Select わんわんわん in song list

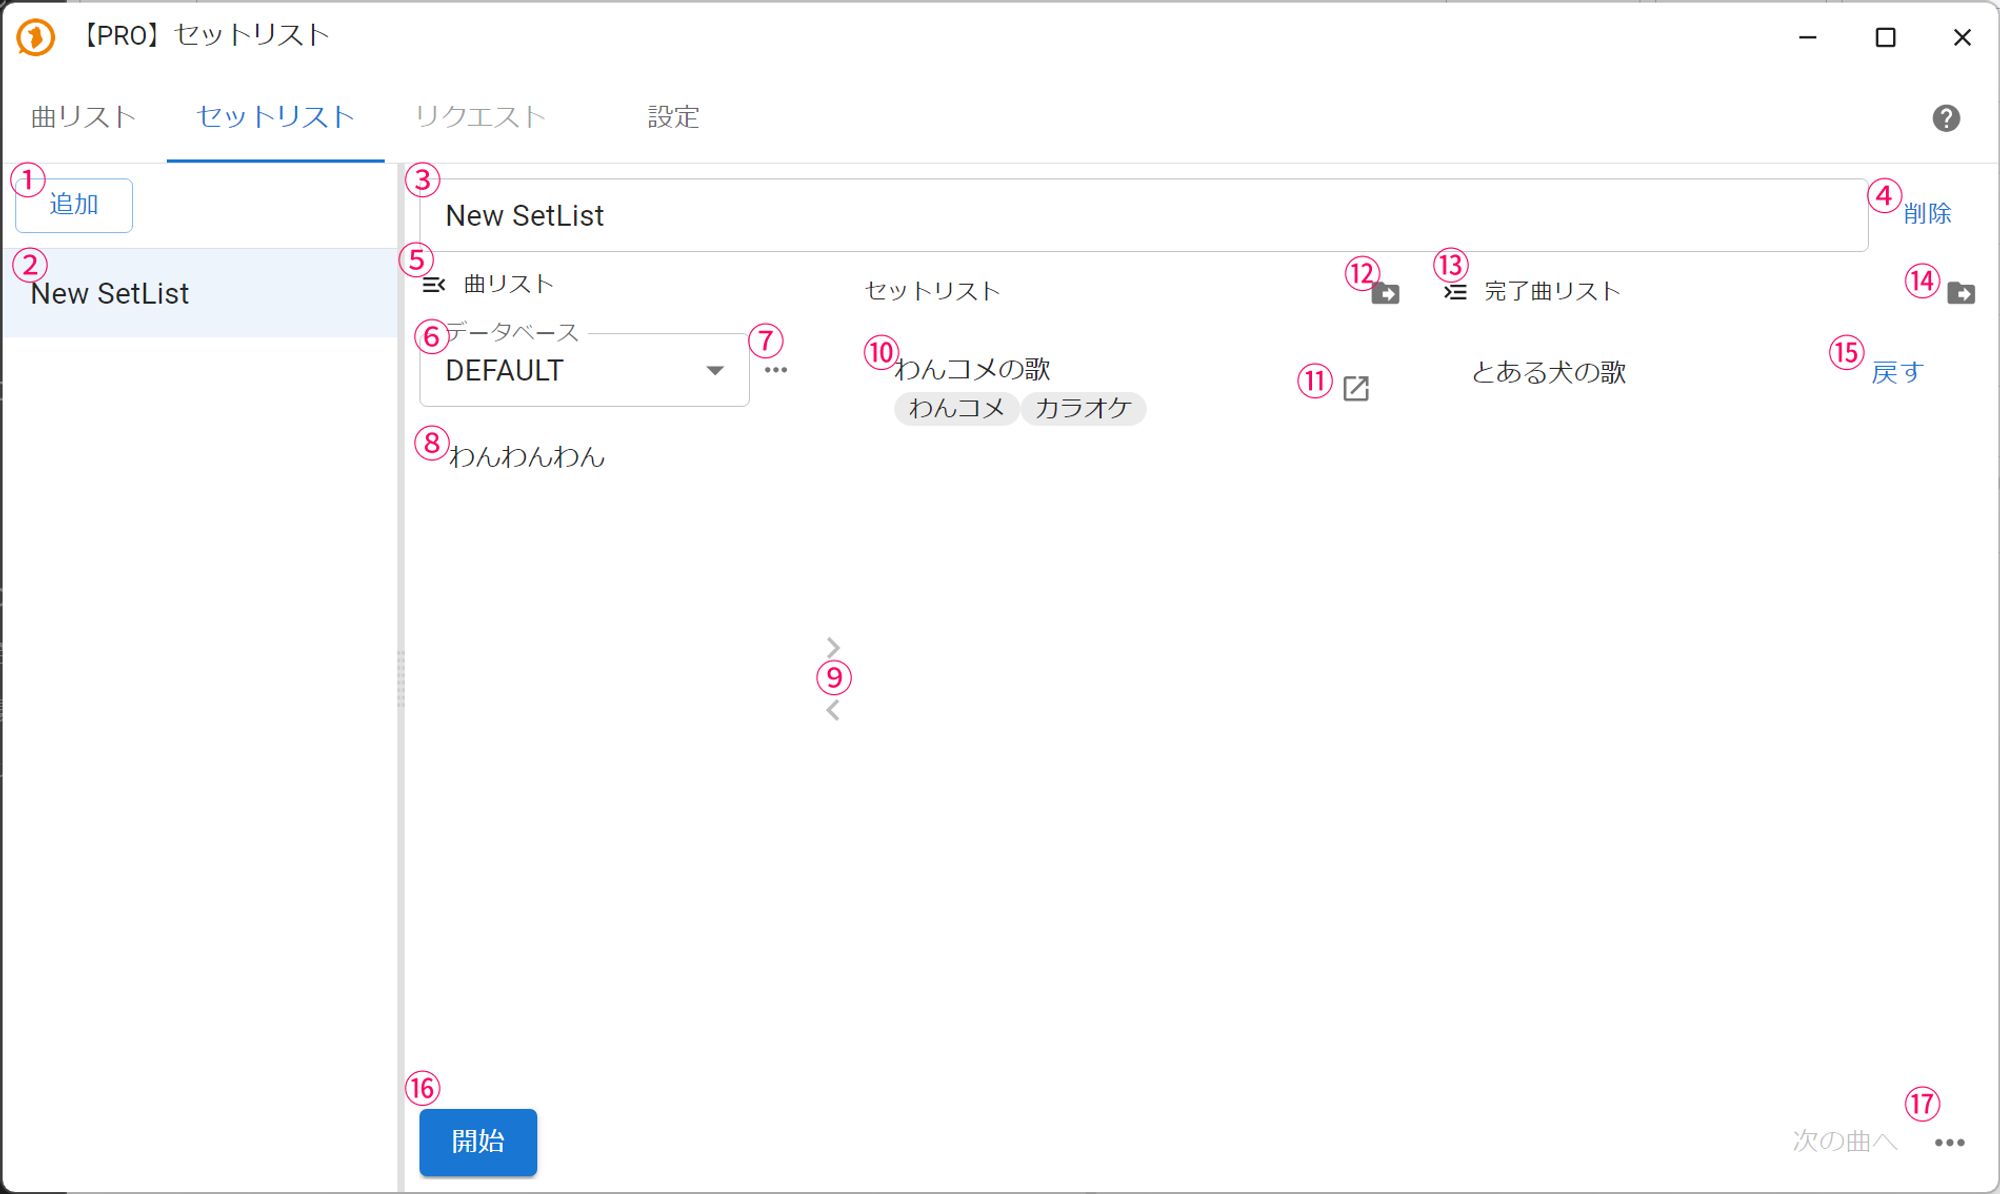coord(527,457)
